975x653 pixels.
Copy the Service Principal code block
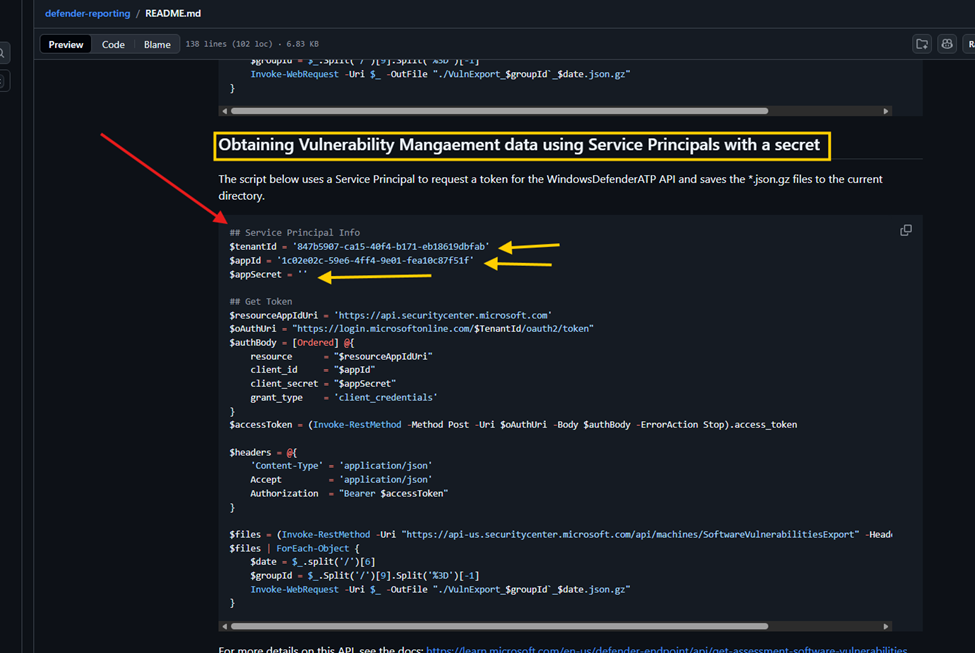point(906,230)
